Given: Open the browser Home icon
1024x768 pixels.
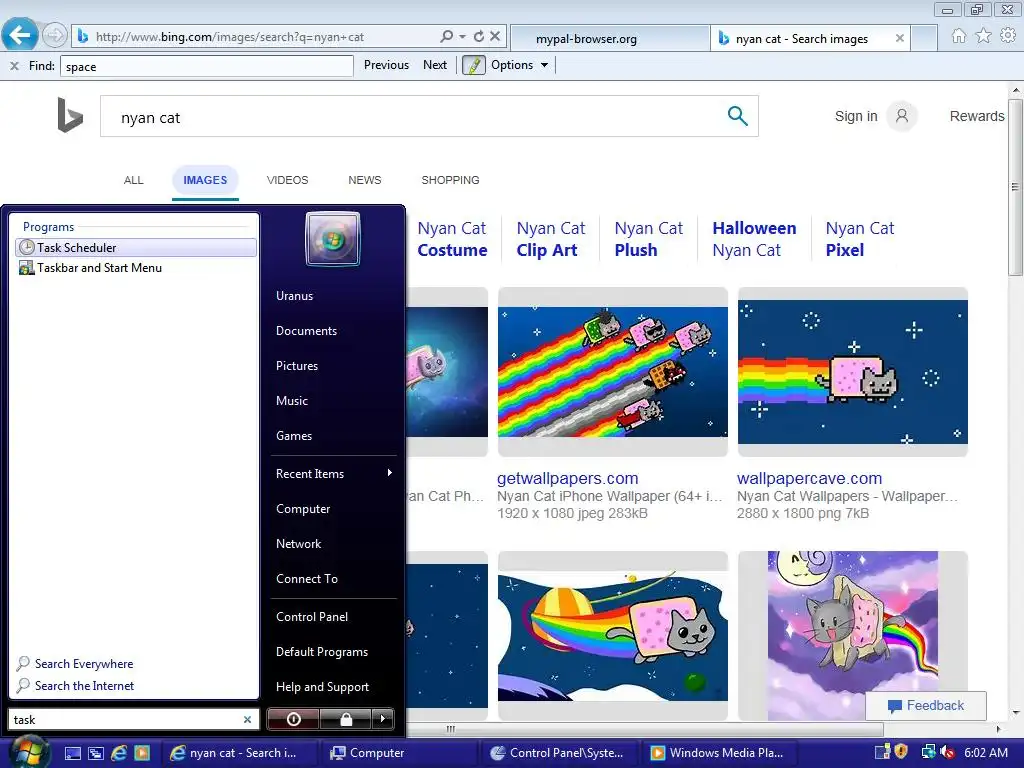Looking at the screenshot, I should 959,36.
